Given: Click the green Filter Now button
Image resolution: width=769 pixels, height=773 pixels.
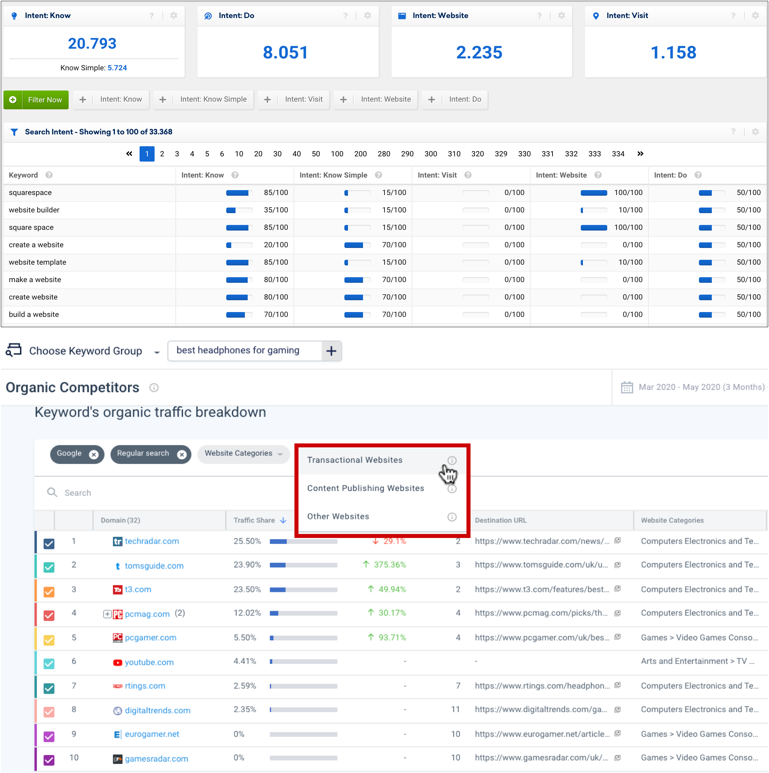Looking at the screenshot, I should coord(35,100).
